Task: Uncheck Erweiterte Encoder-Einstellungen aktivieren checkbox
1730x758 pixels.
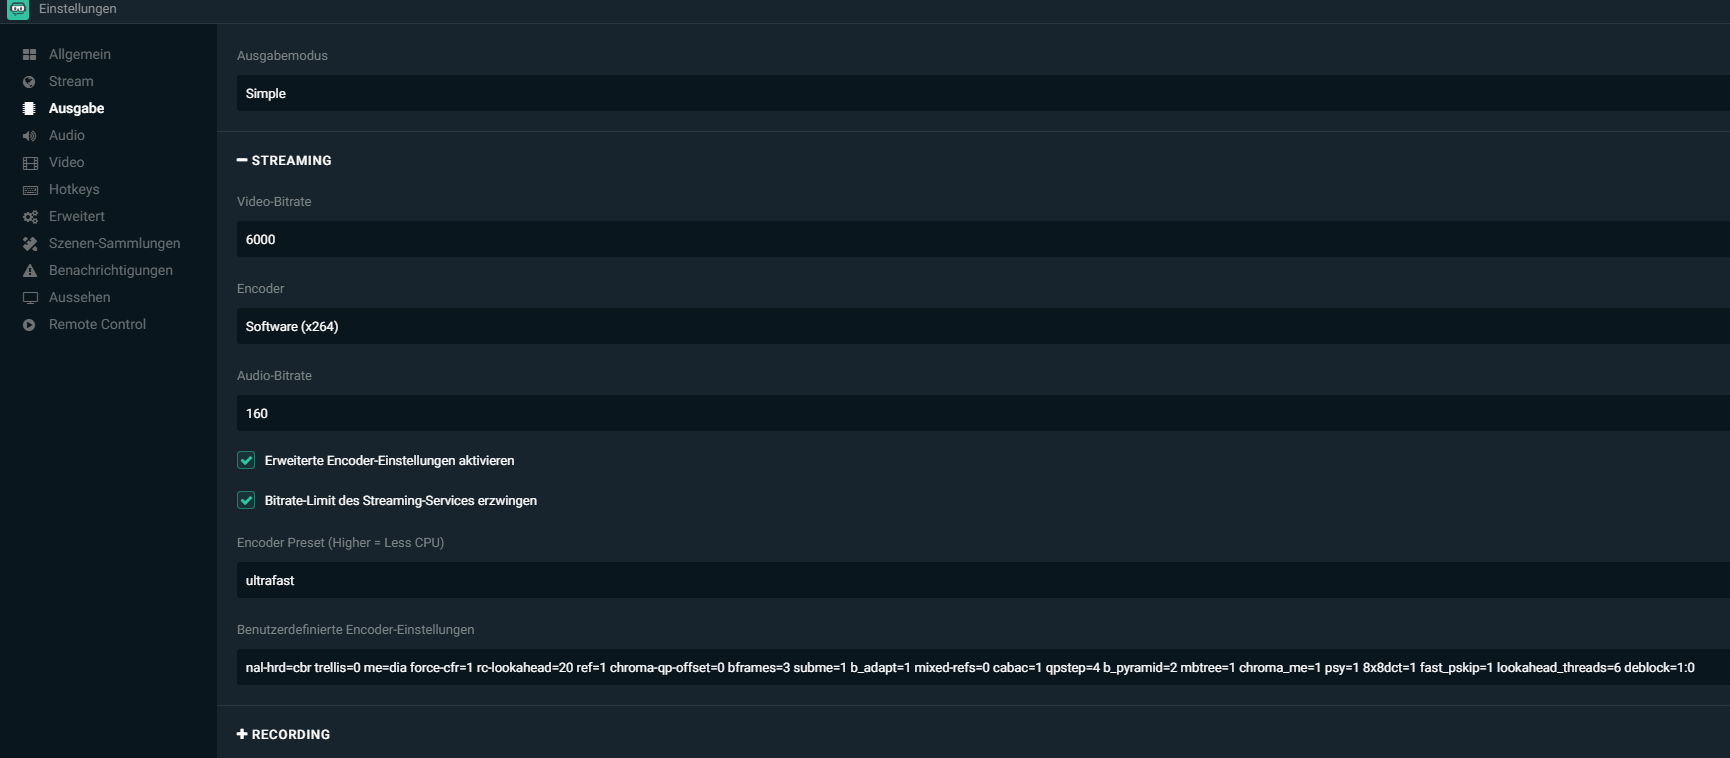Action: point(246,460)
